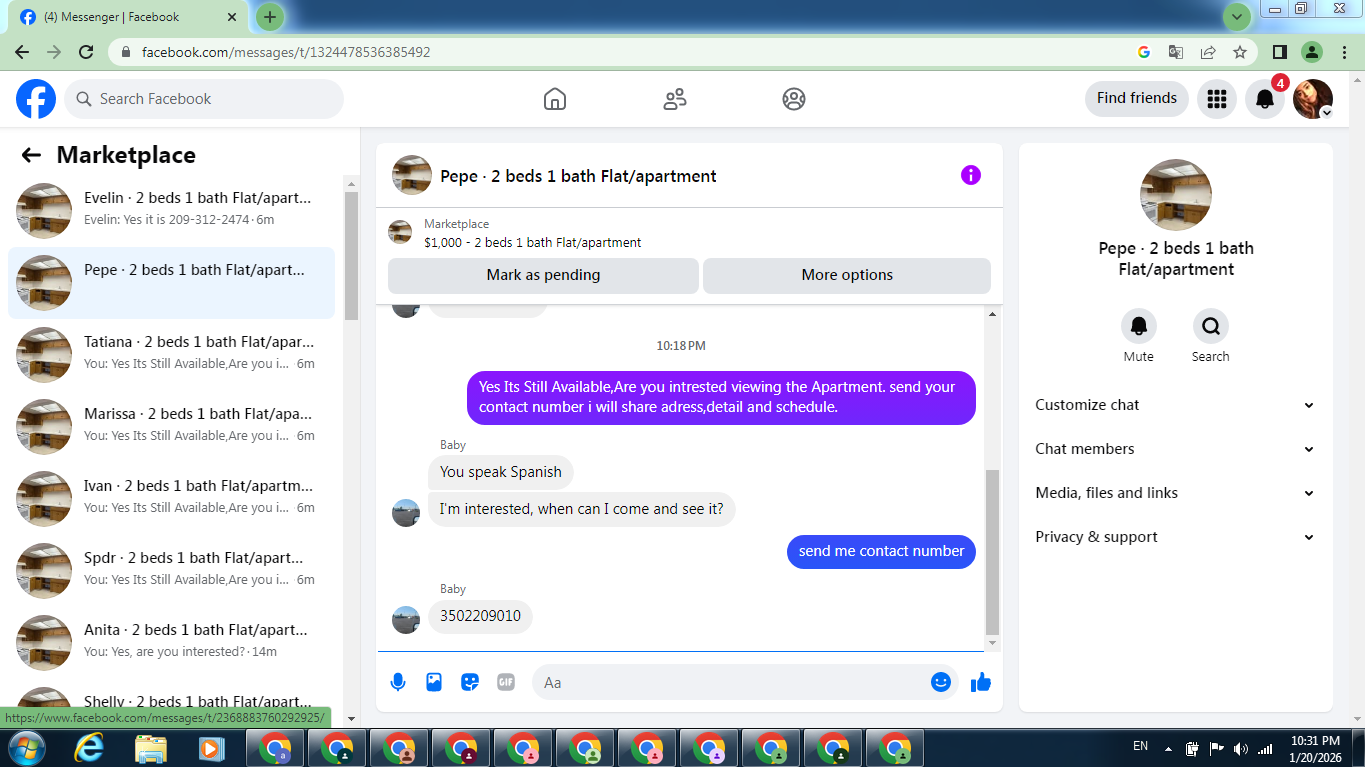Open the Home feed icon
The height and width of the screenshot is (767, 1365).
(x=555, y=99)
